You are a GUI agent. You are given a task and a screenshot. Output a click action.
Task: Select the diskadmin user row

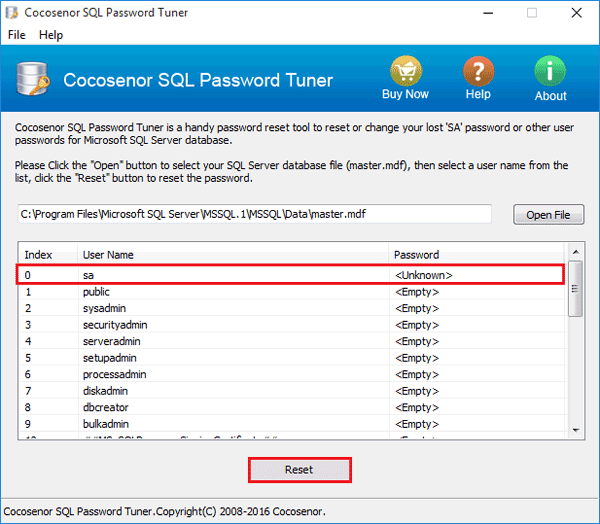[x=291, y=391]
